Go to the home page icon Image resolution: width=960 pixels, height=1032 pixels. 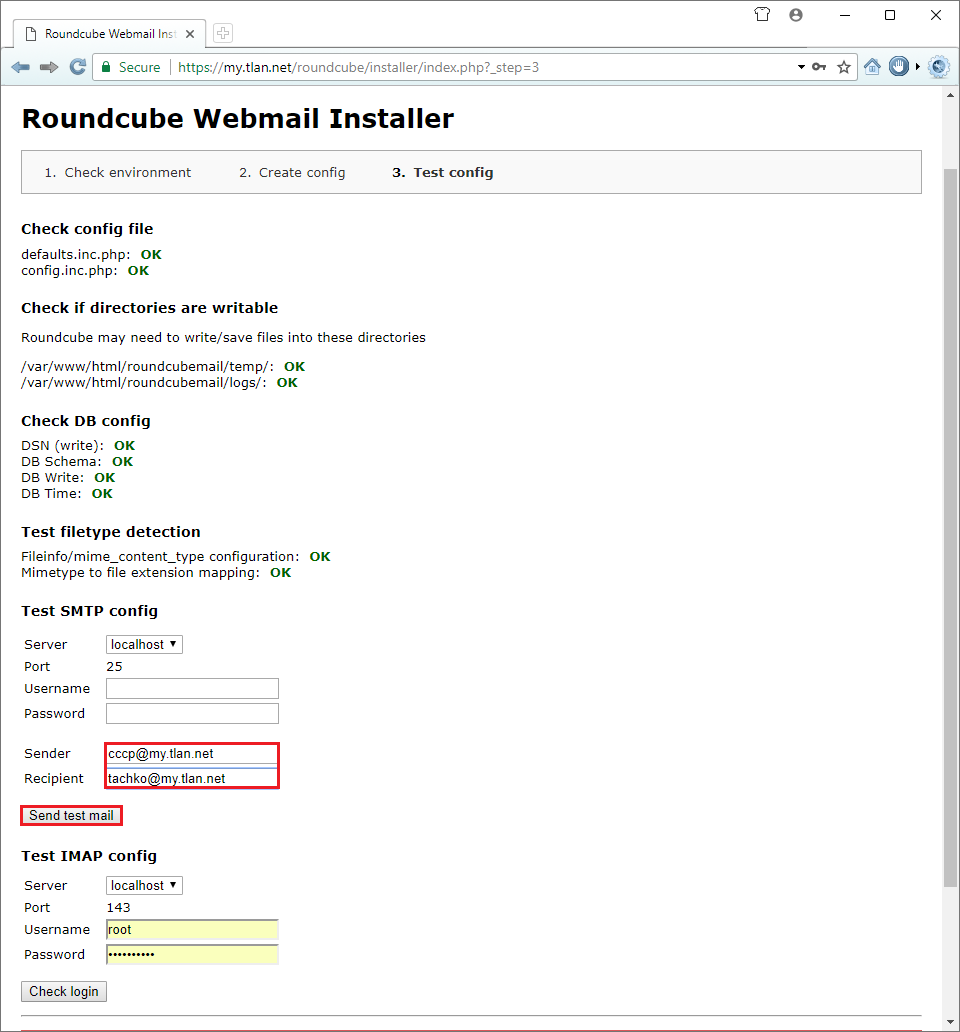(872, 67)
